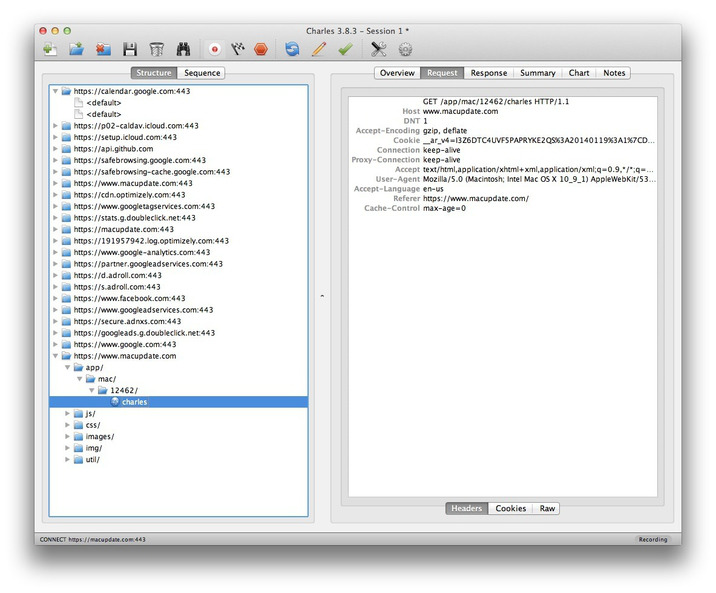Clear the session with the trash icon
This screenshot has height=593, width=716.
tap(156, 48)
